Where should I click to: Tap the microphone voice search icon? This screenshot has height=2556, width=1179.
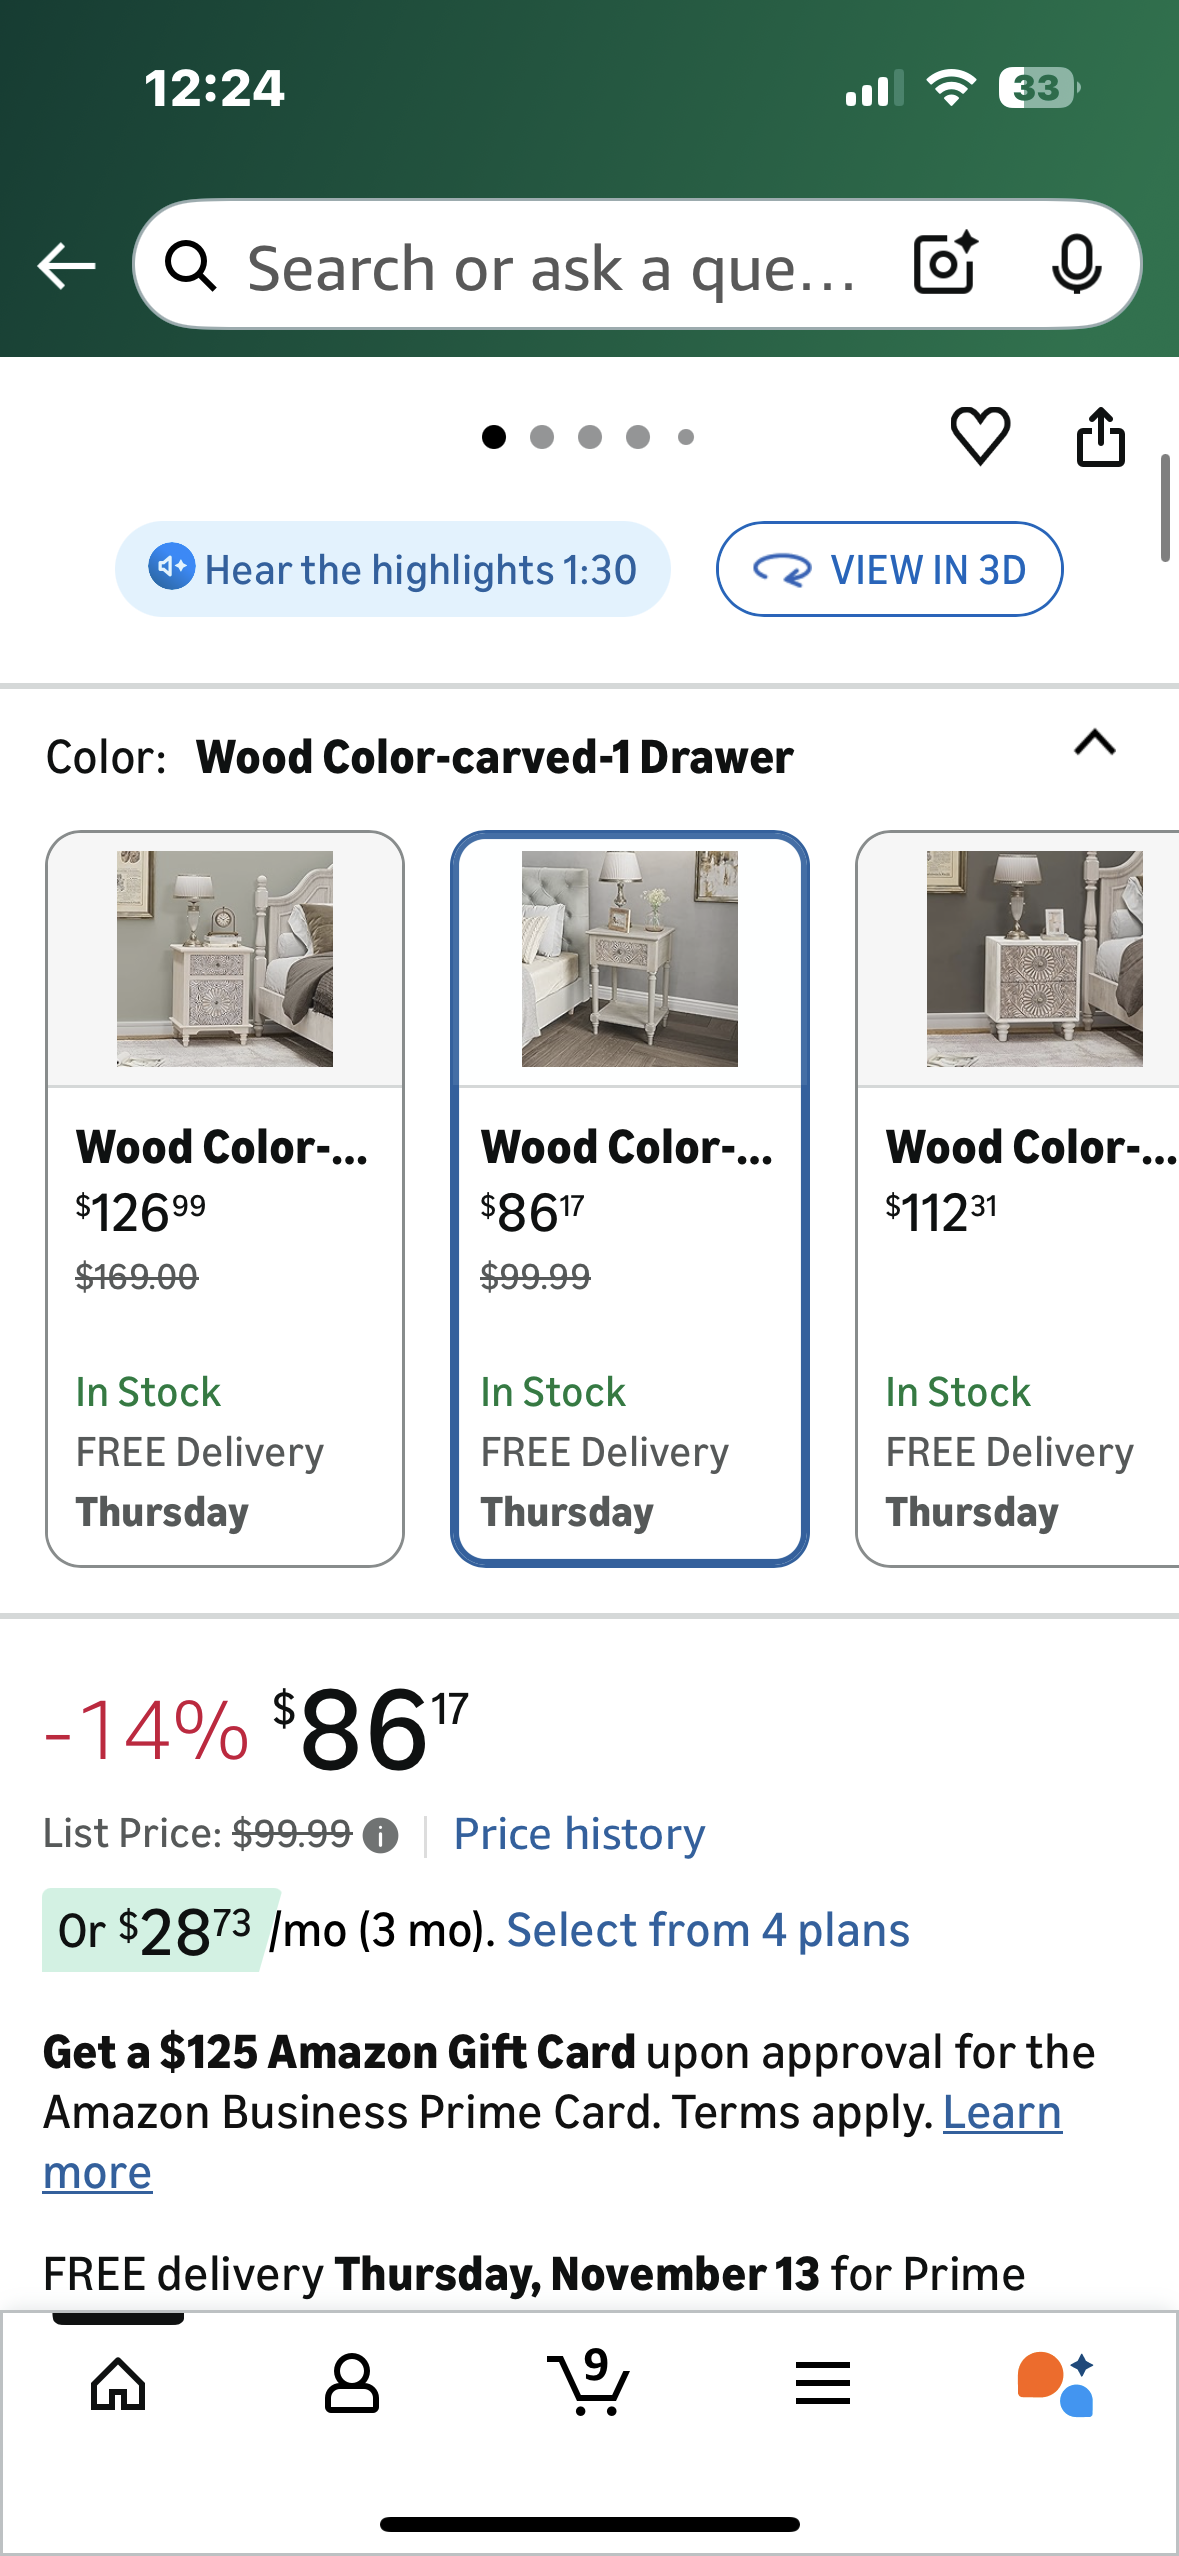click(1076, 264)
